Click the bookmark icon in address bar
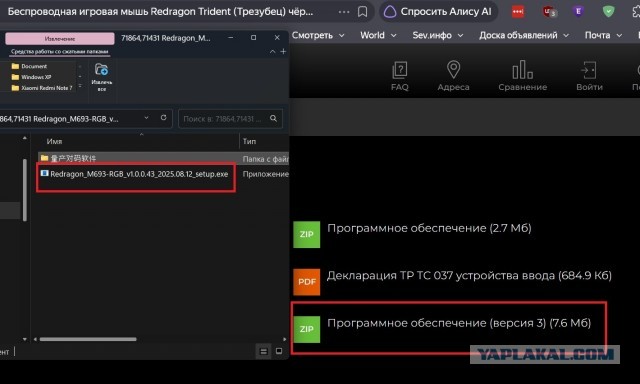 (x=362, y=11)
